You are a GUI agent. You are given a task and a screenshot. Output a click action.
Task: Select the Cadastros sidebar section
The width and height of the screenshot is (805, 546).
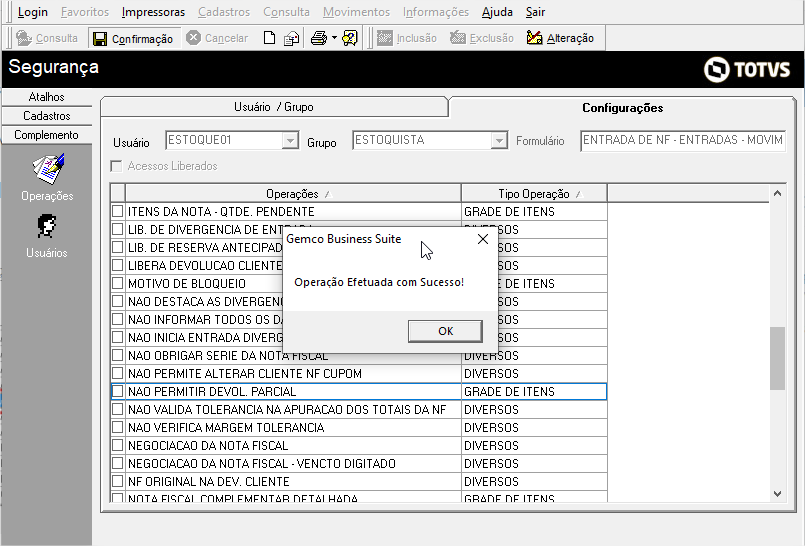[x=47, y=116]
